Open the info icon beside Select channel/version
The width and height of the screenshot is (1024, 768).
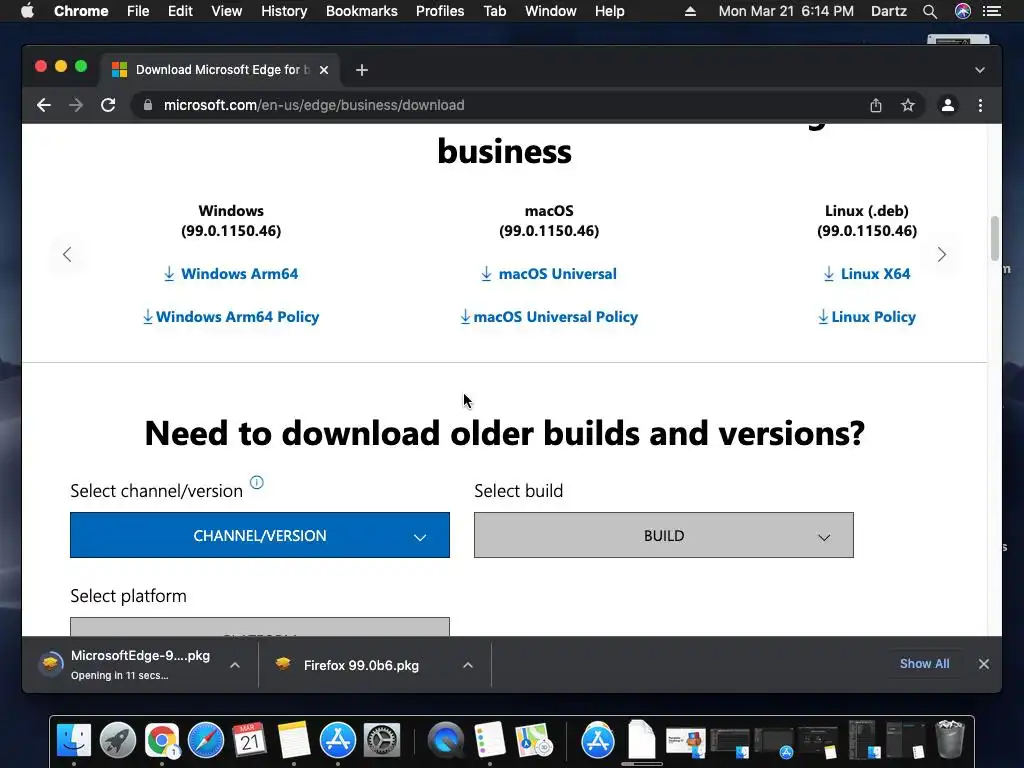[x=257, y=483]
